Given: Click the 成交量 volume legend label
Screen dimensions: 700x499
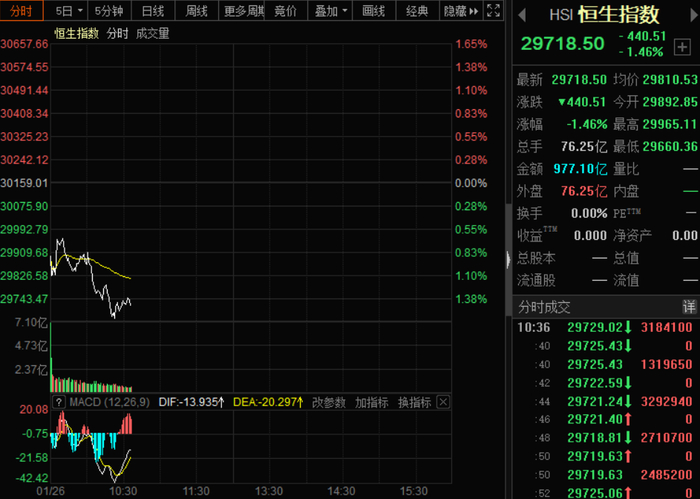Looking at the screenshot, I should 152,33.
